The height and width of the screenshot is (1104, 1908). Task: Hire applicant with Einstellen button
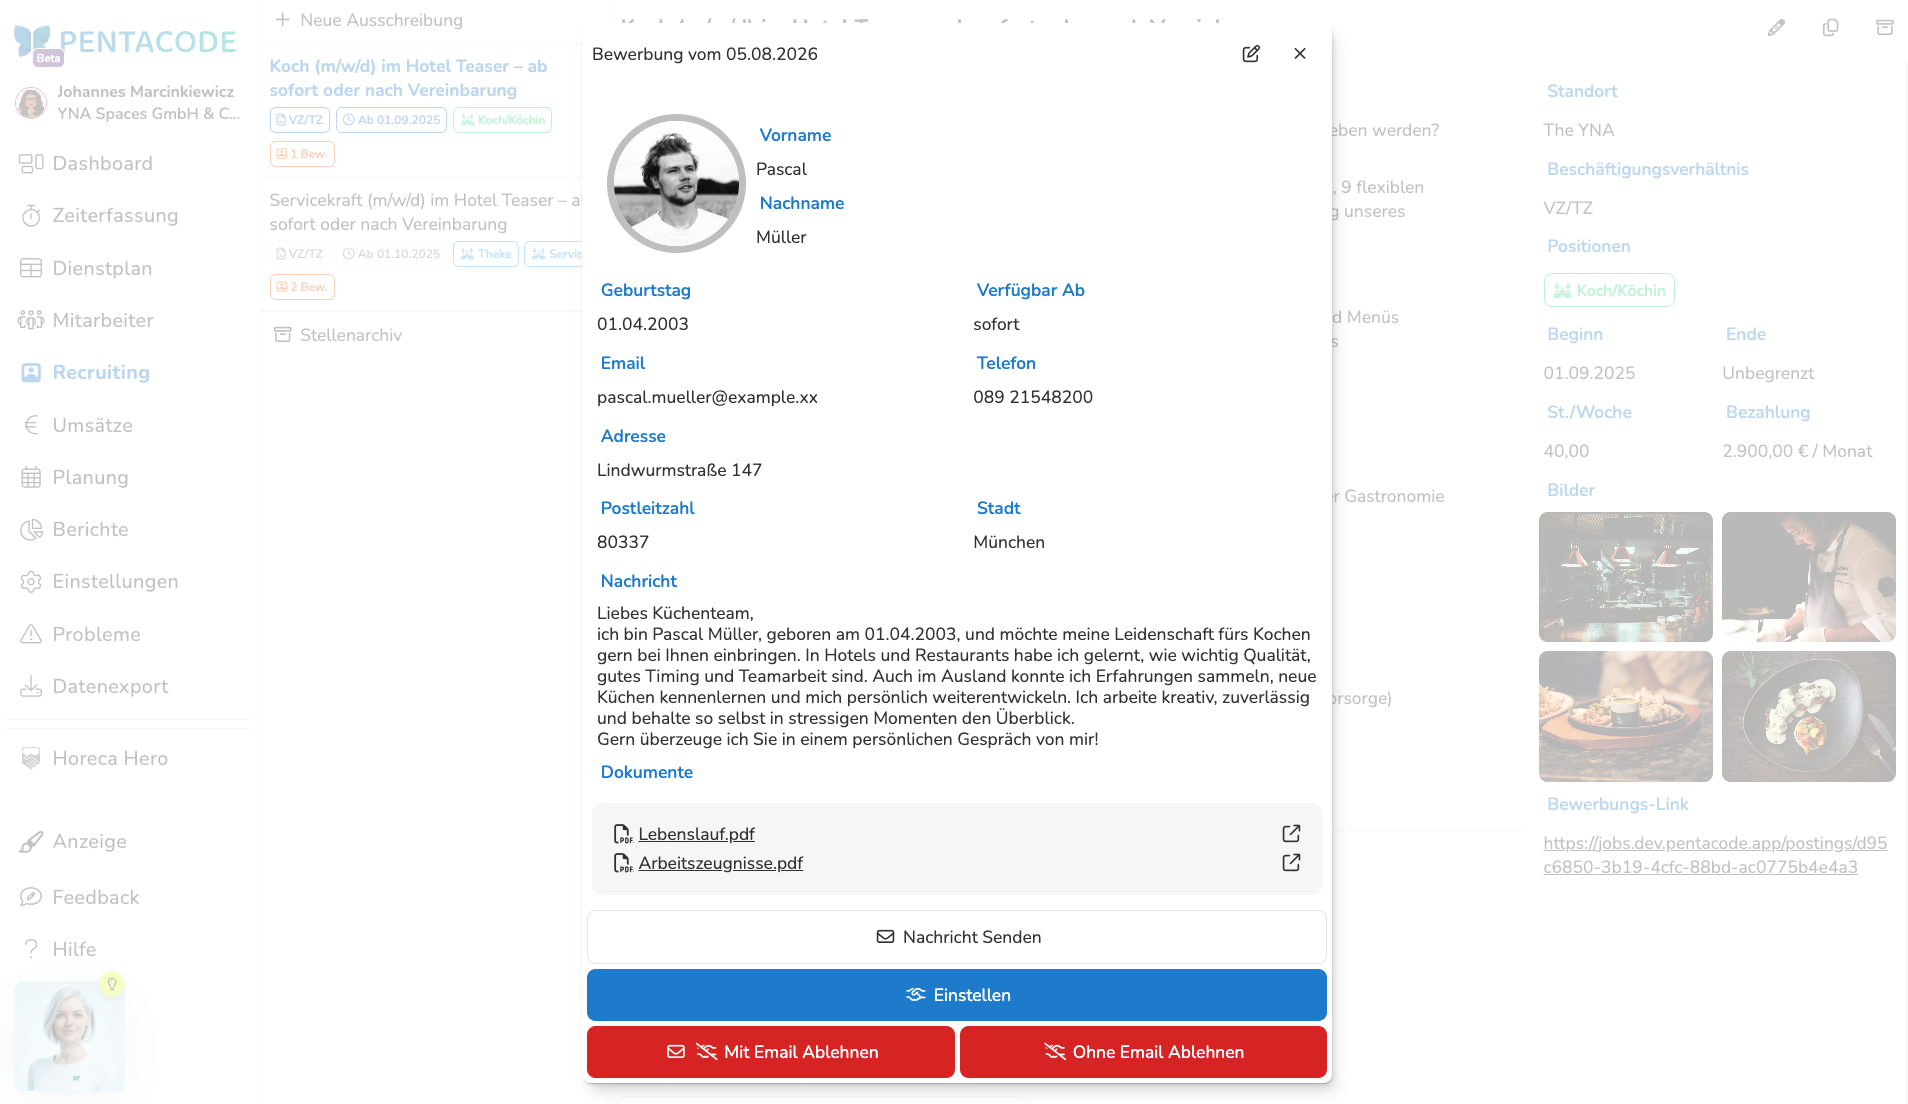click(957, 995)
